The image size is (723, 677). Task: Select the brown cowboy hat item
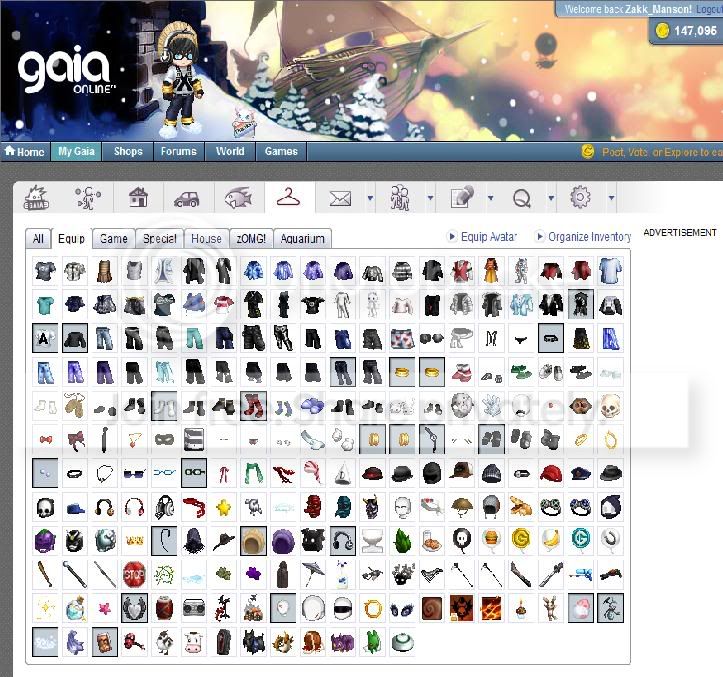point(462,473)
